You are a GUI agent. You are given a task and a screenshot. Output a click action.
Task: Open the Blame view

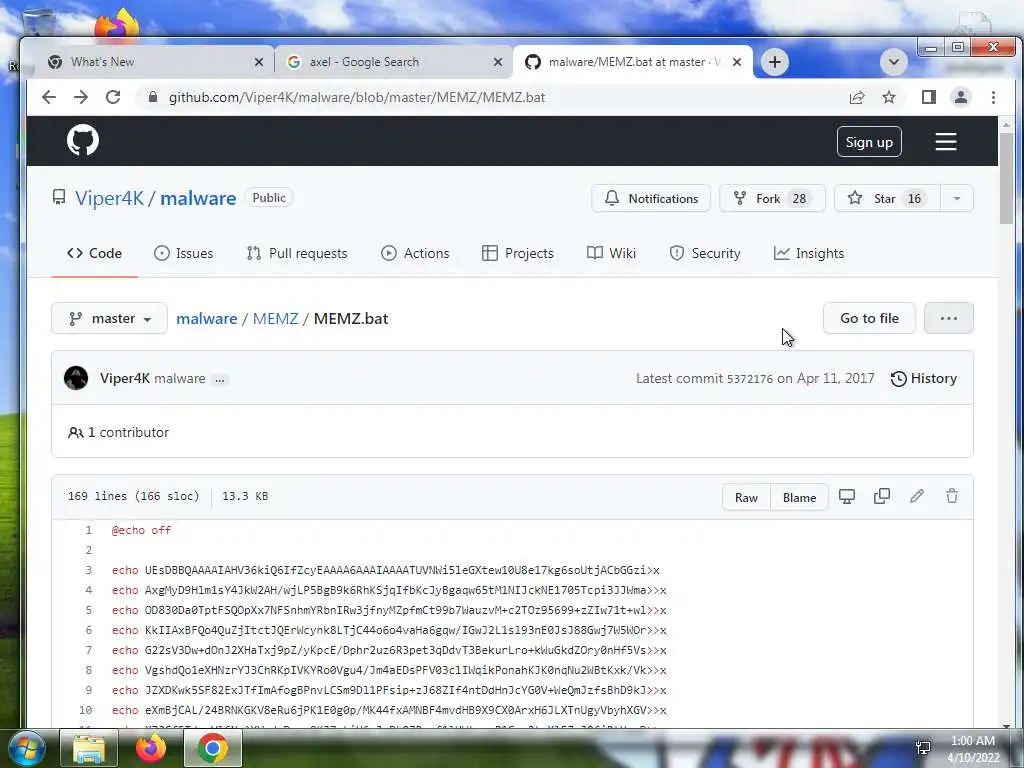click(x=799, y=498)
